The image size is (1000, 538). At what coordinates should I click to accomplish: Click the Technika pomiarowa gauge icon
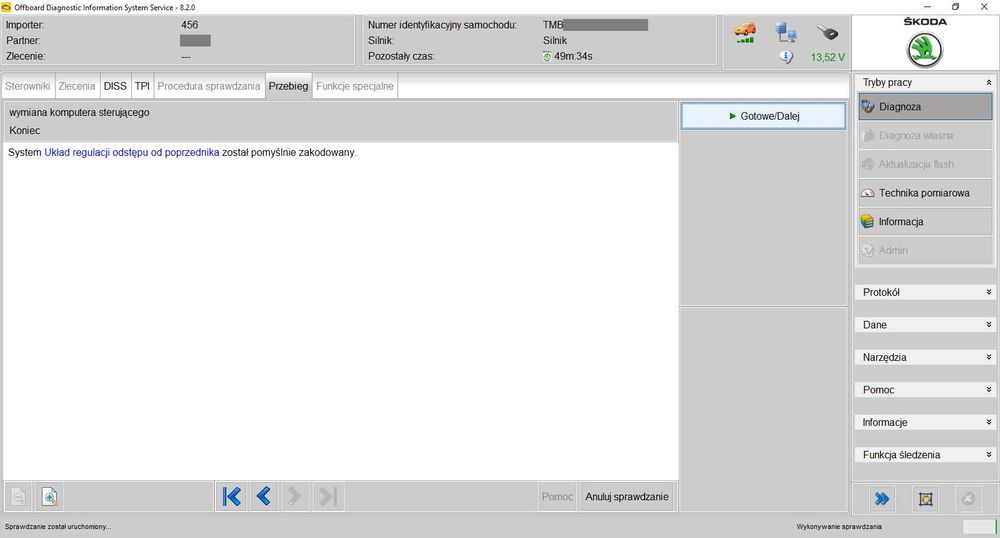(867, 193)
